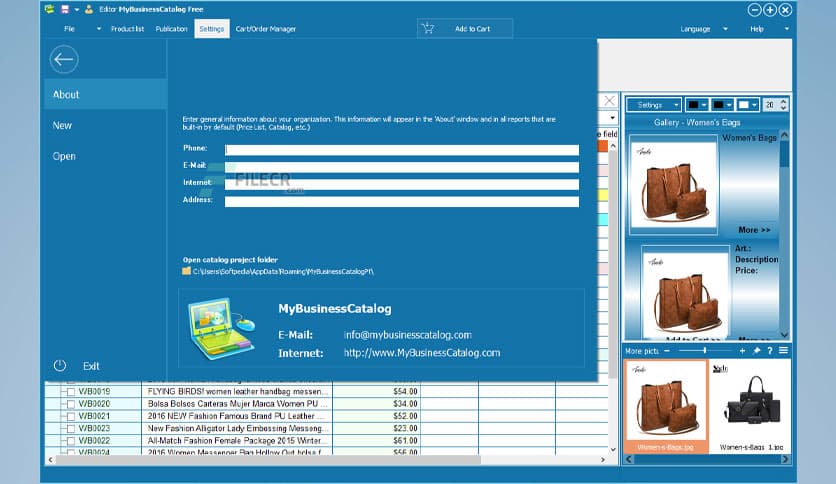Click the 'FLYING BIRDS! women leather handbag' cell
Screen dimensions: 836x484
(237, 392)
